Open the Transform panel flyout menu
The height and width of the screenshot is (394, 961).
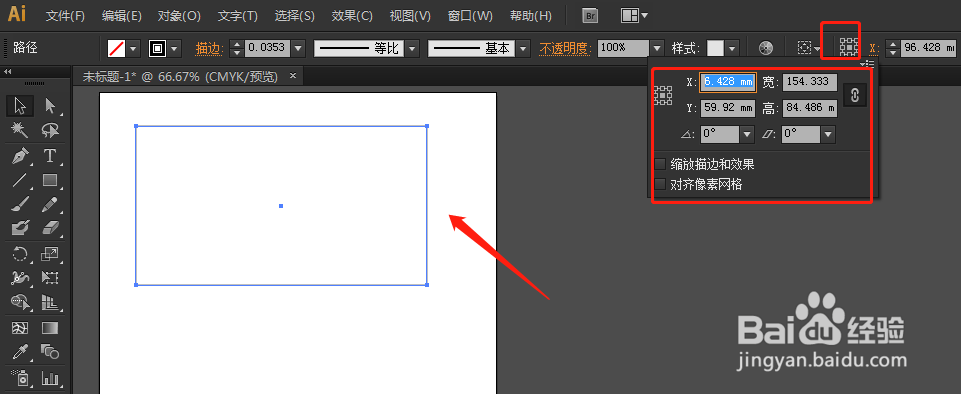pyautogui.click(x=867, y=64)
